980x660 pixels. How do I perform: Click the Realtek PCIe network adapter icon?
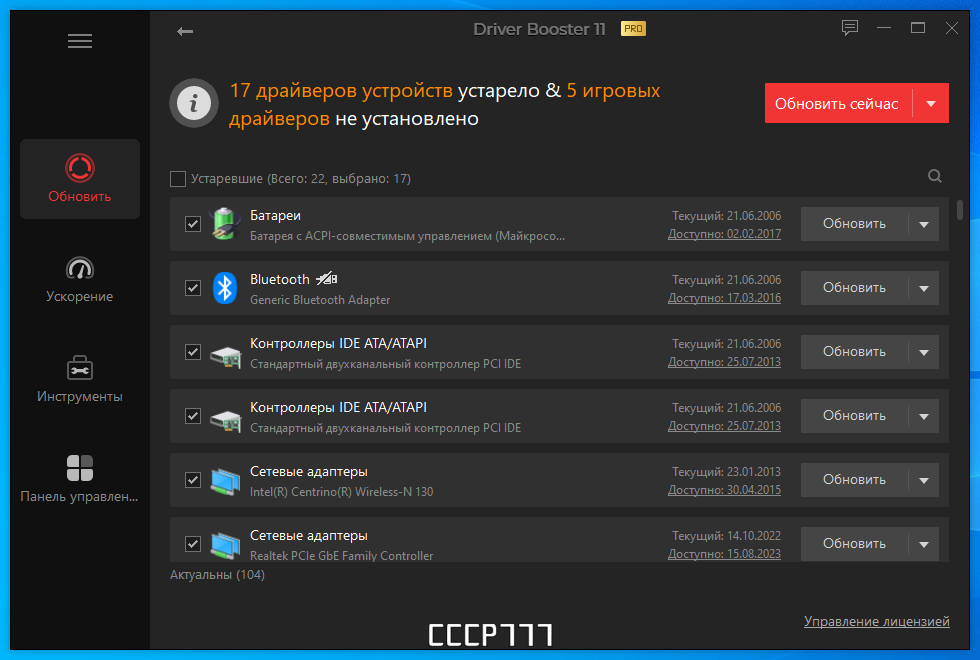(x=225, y=545)
